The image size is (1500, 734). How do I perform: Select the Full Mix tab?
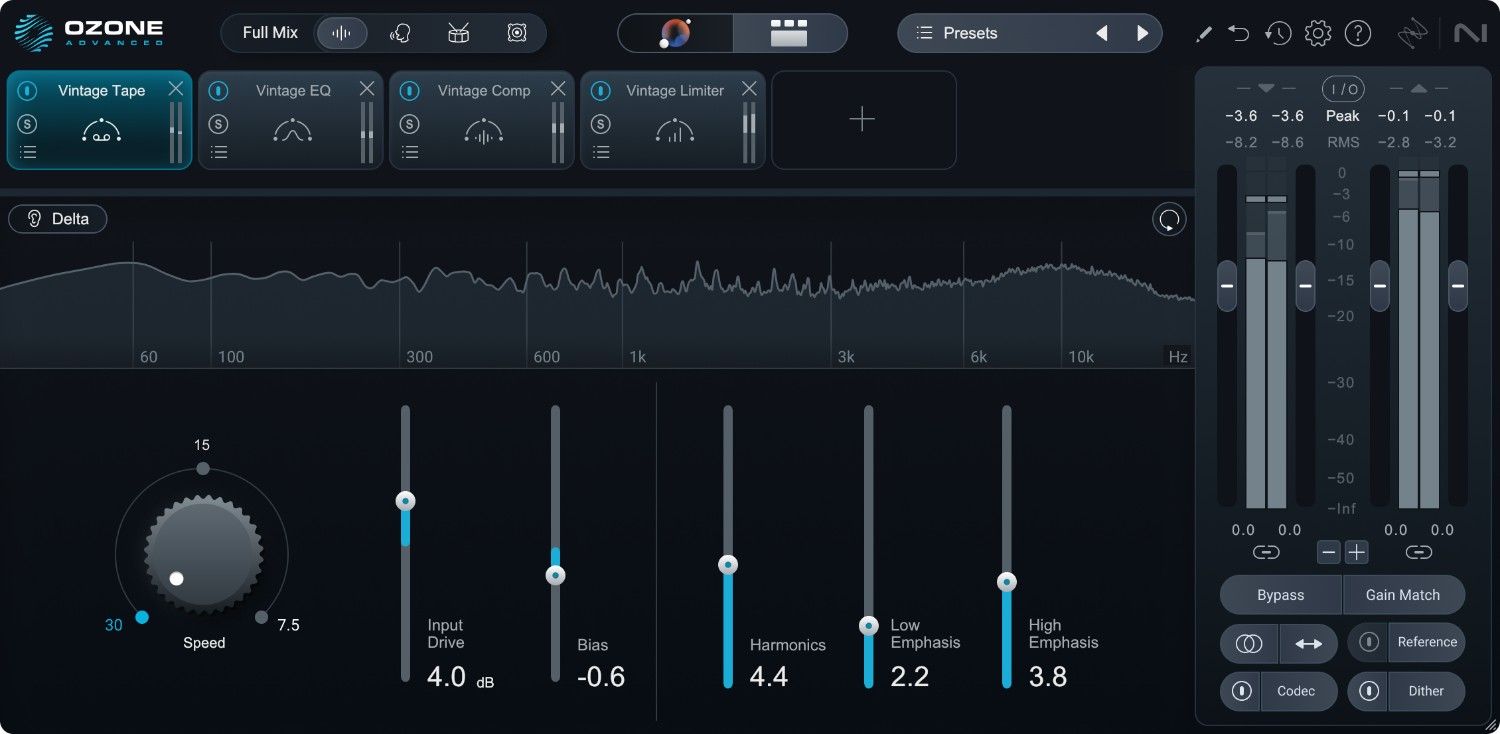[x=270, y=33]
